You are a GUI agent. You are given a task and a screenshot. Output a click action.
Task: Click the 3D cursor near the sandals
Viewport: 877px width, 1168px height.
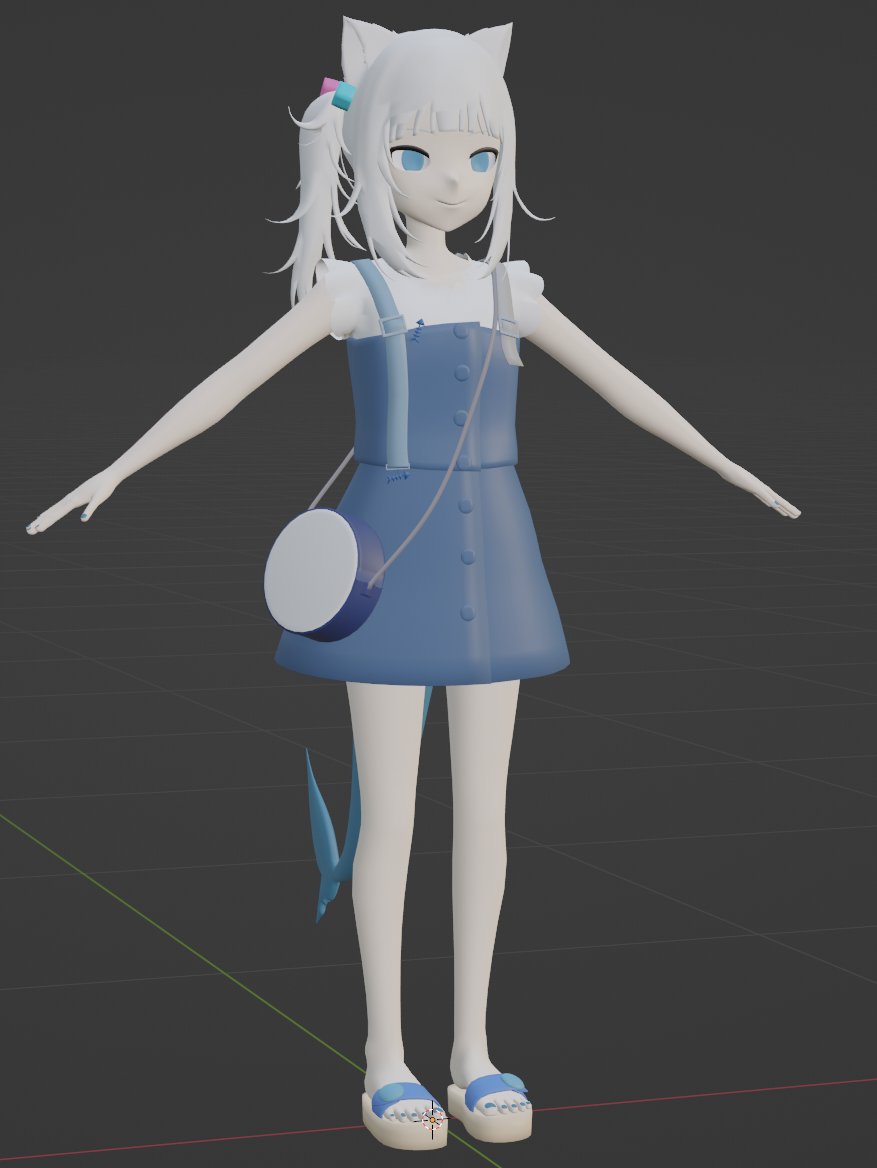click(432, 1119)
